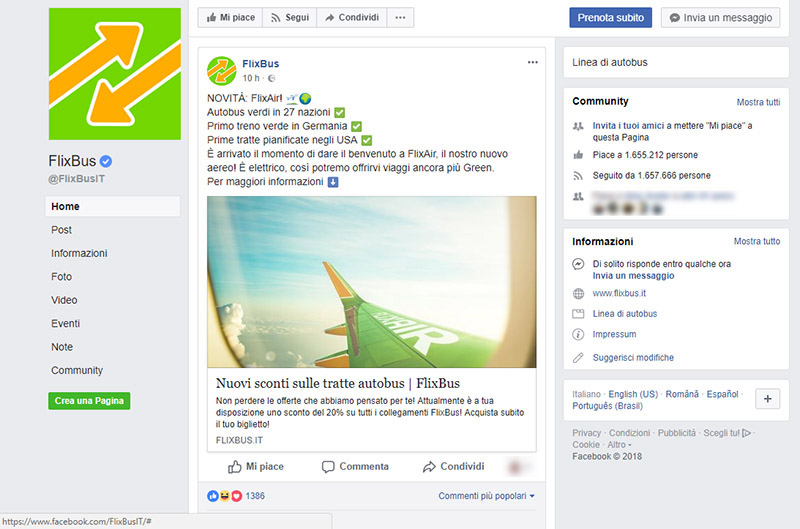The height and width of the screenshot is (529, 800).
Task: Click Invia un messaggio button at top
Action: point(720,18)
